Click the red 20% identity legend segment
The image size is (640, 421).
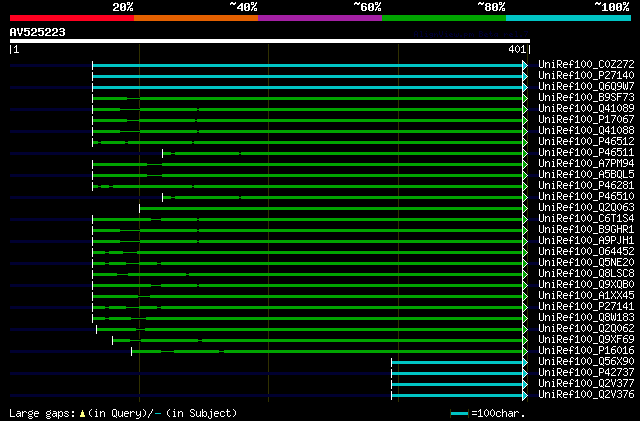(72, 18)
